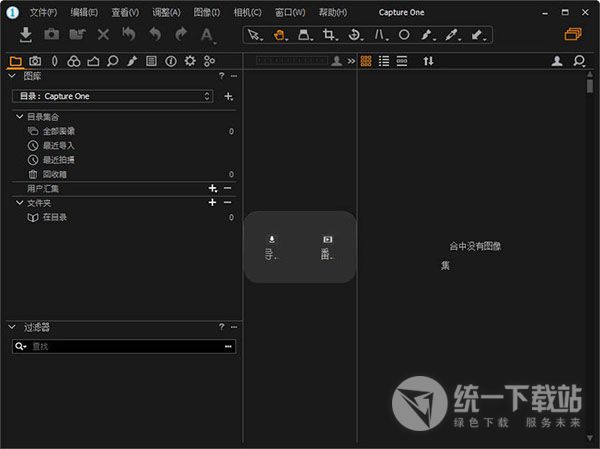The height and width of the screenshot is (449, 600).
Task: Select 全部图像 collection
Action: [x=58, y=131]
